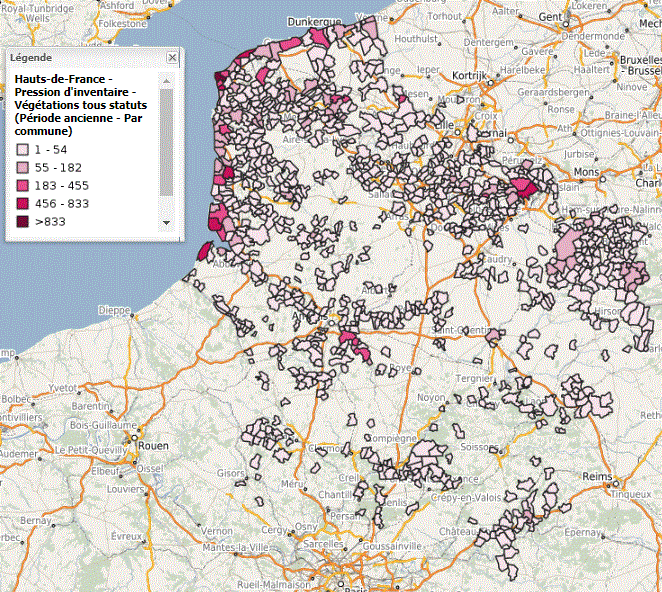Pick the 183 - 455 legend swatch

coord(21,185)
